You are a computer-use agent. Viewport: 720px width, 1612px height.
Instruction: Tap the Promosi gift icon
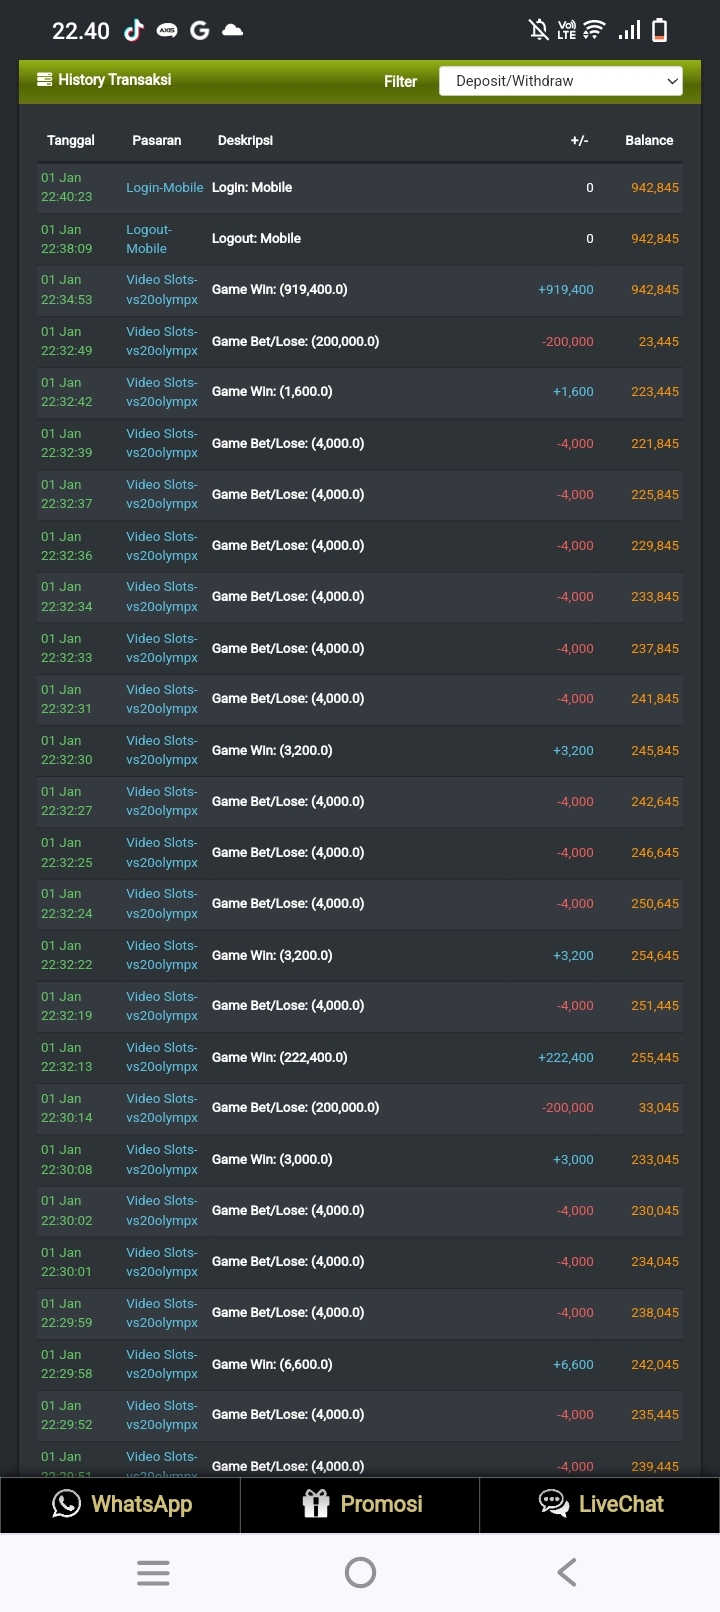pos(316,1503)
